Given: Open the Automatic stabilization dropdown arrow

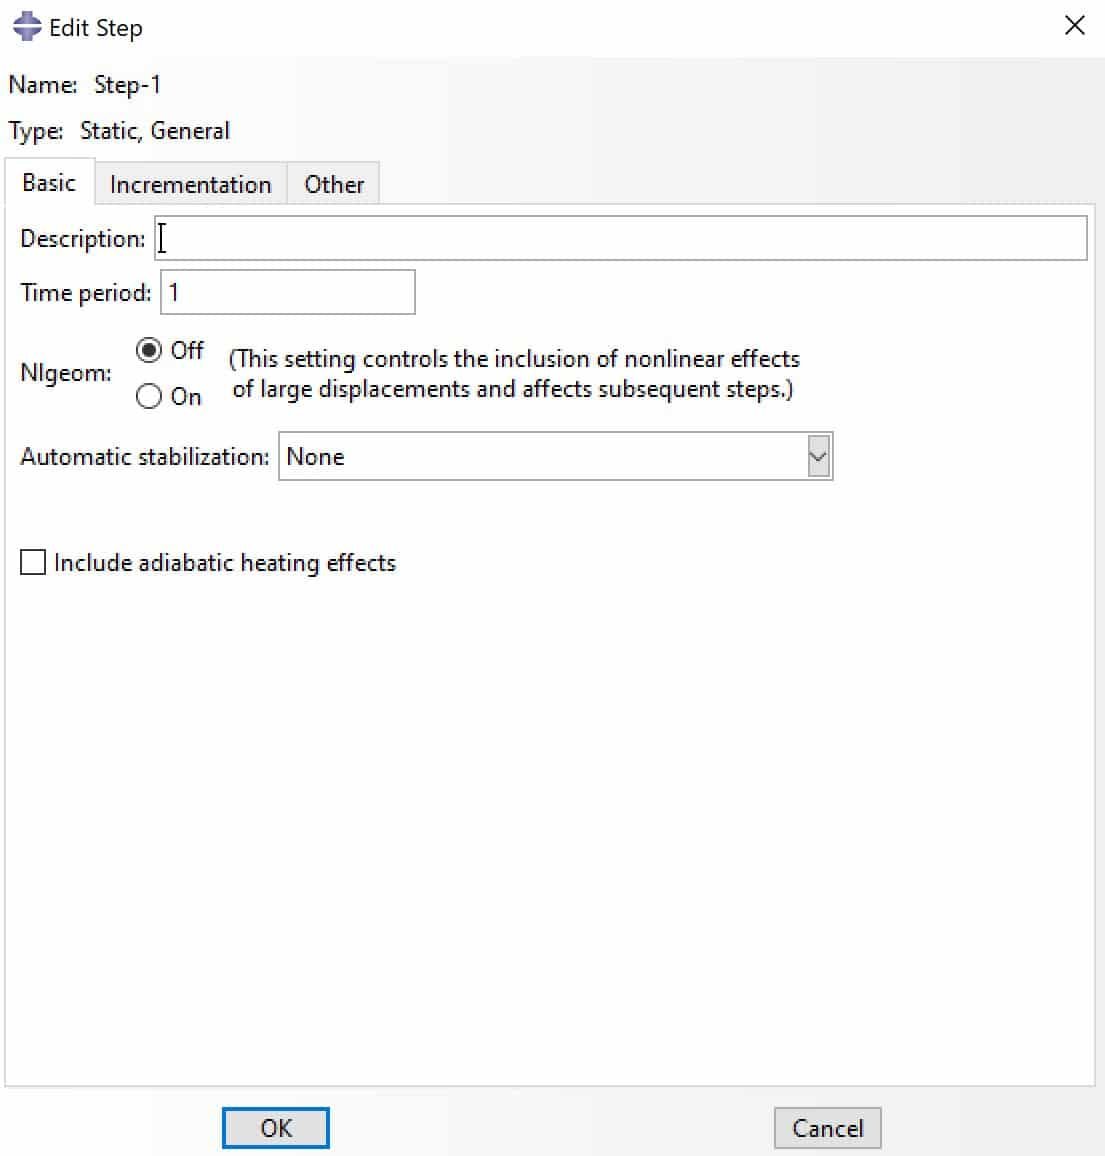Looking at the screenshot, I should pos(818,456).
